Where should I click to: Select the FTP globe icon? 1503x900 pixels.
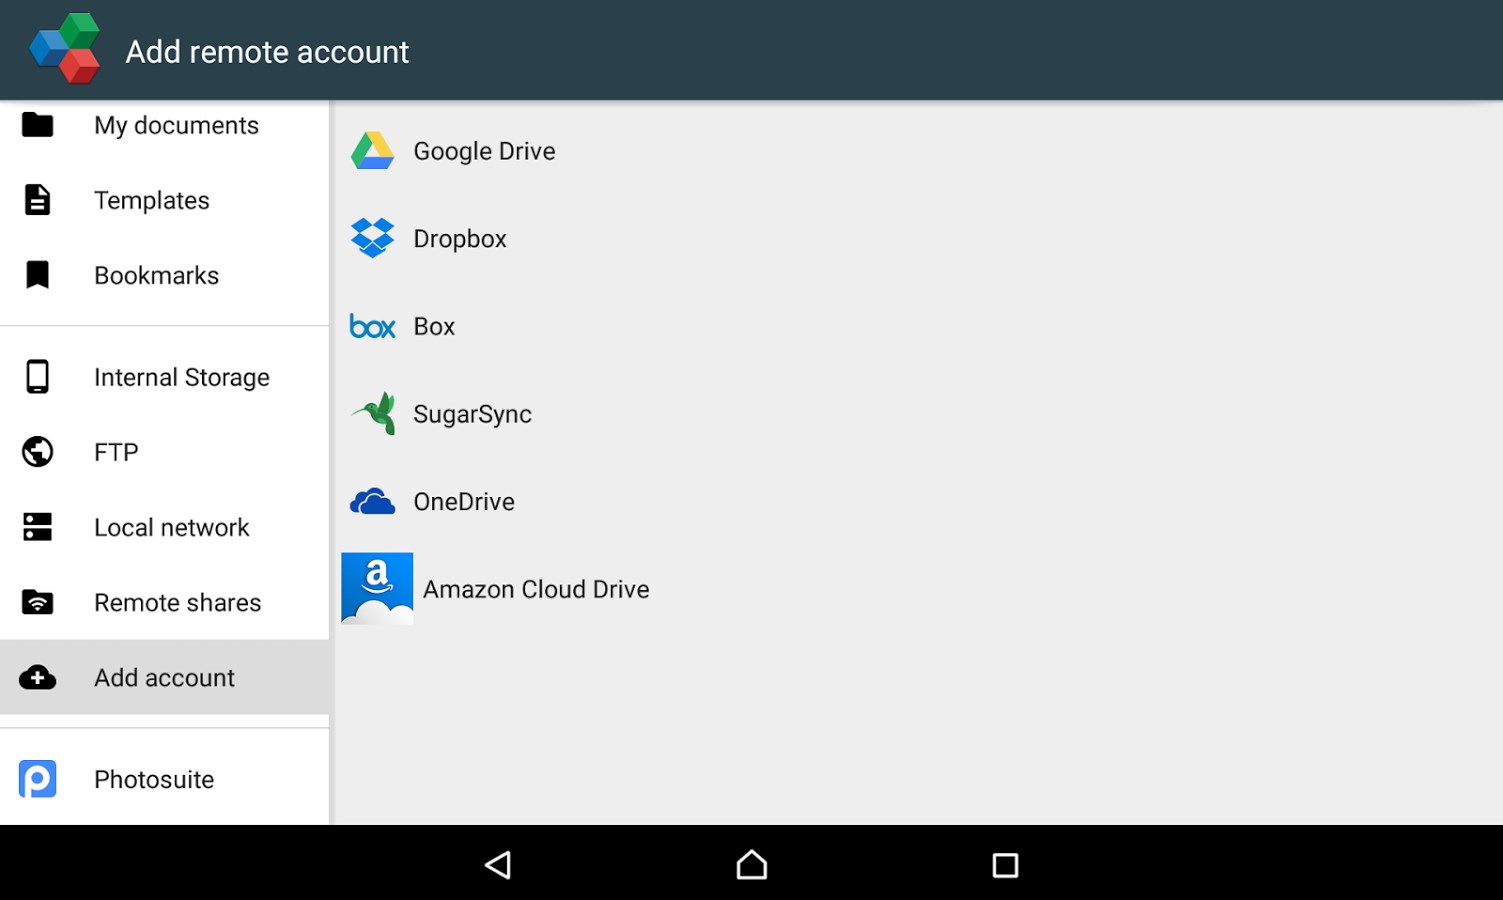37,452
